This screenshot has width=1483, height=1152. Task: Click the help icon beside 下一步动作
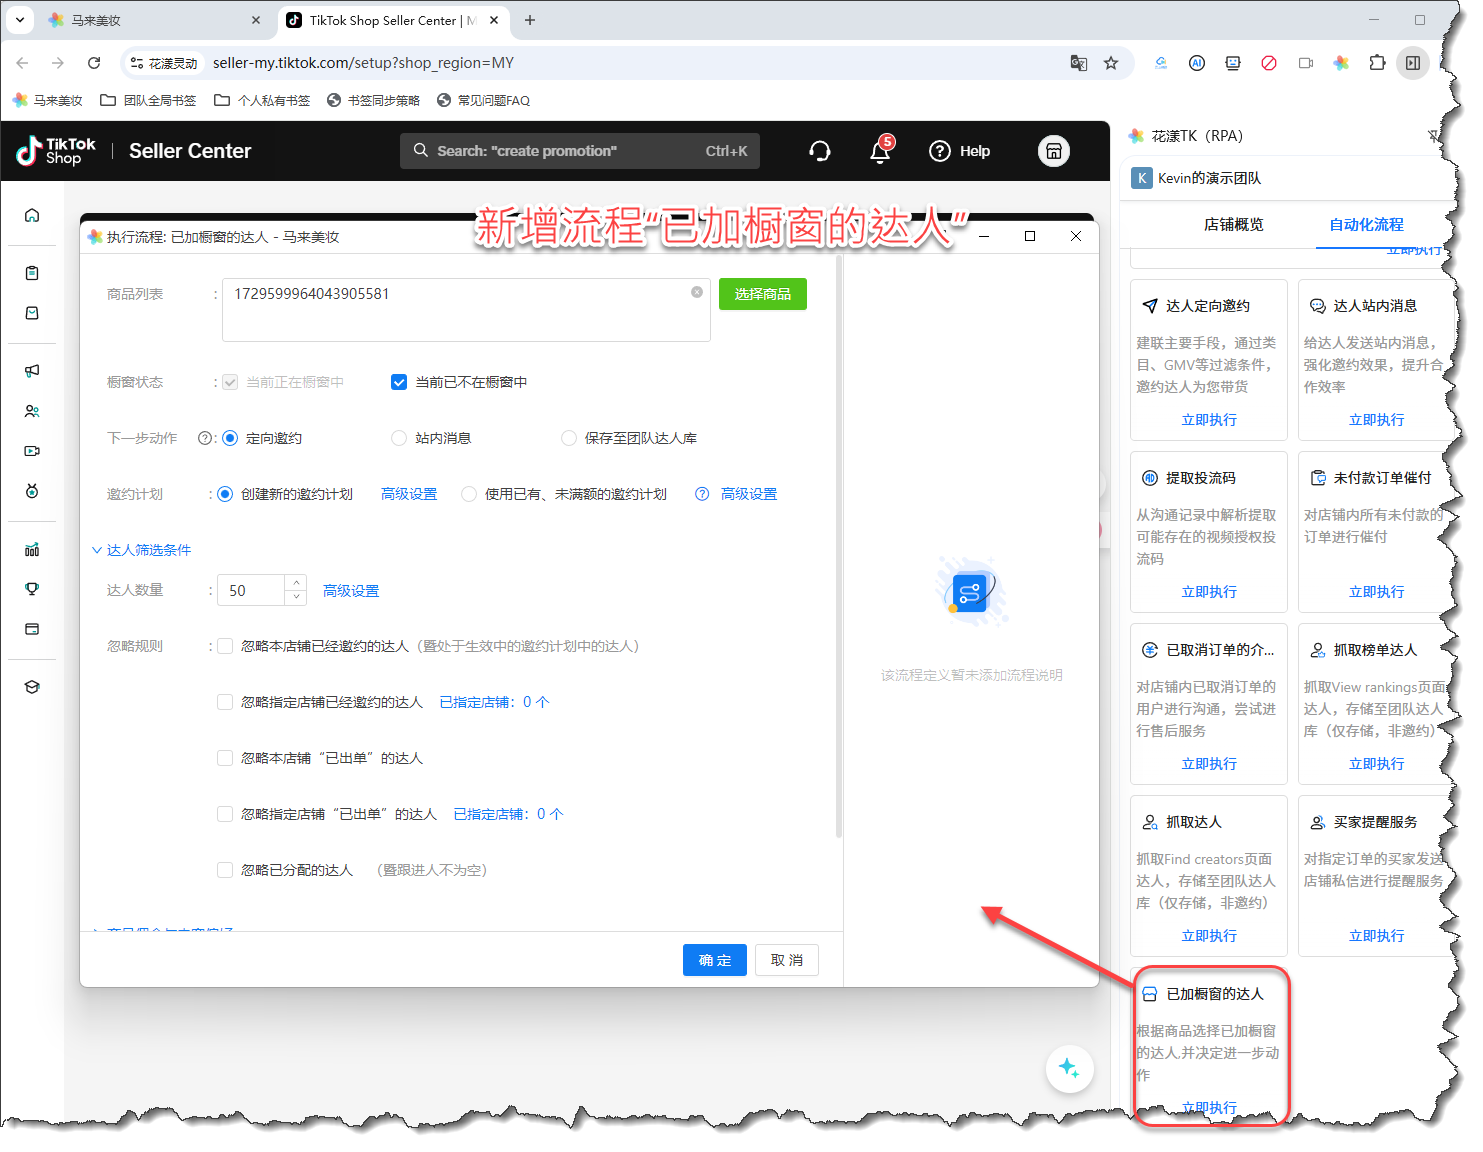coord(205,438)
